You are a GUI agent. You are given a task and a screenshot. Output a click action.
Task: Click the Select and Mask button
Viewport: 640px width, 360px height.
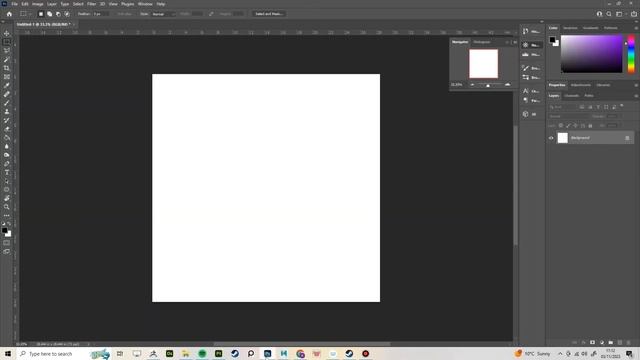[269, 14]
